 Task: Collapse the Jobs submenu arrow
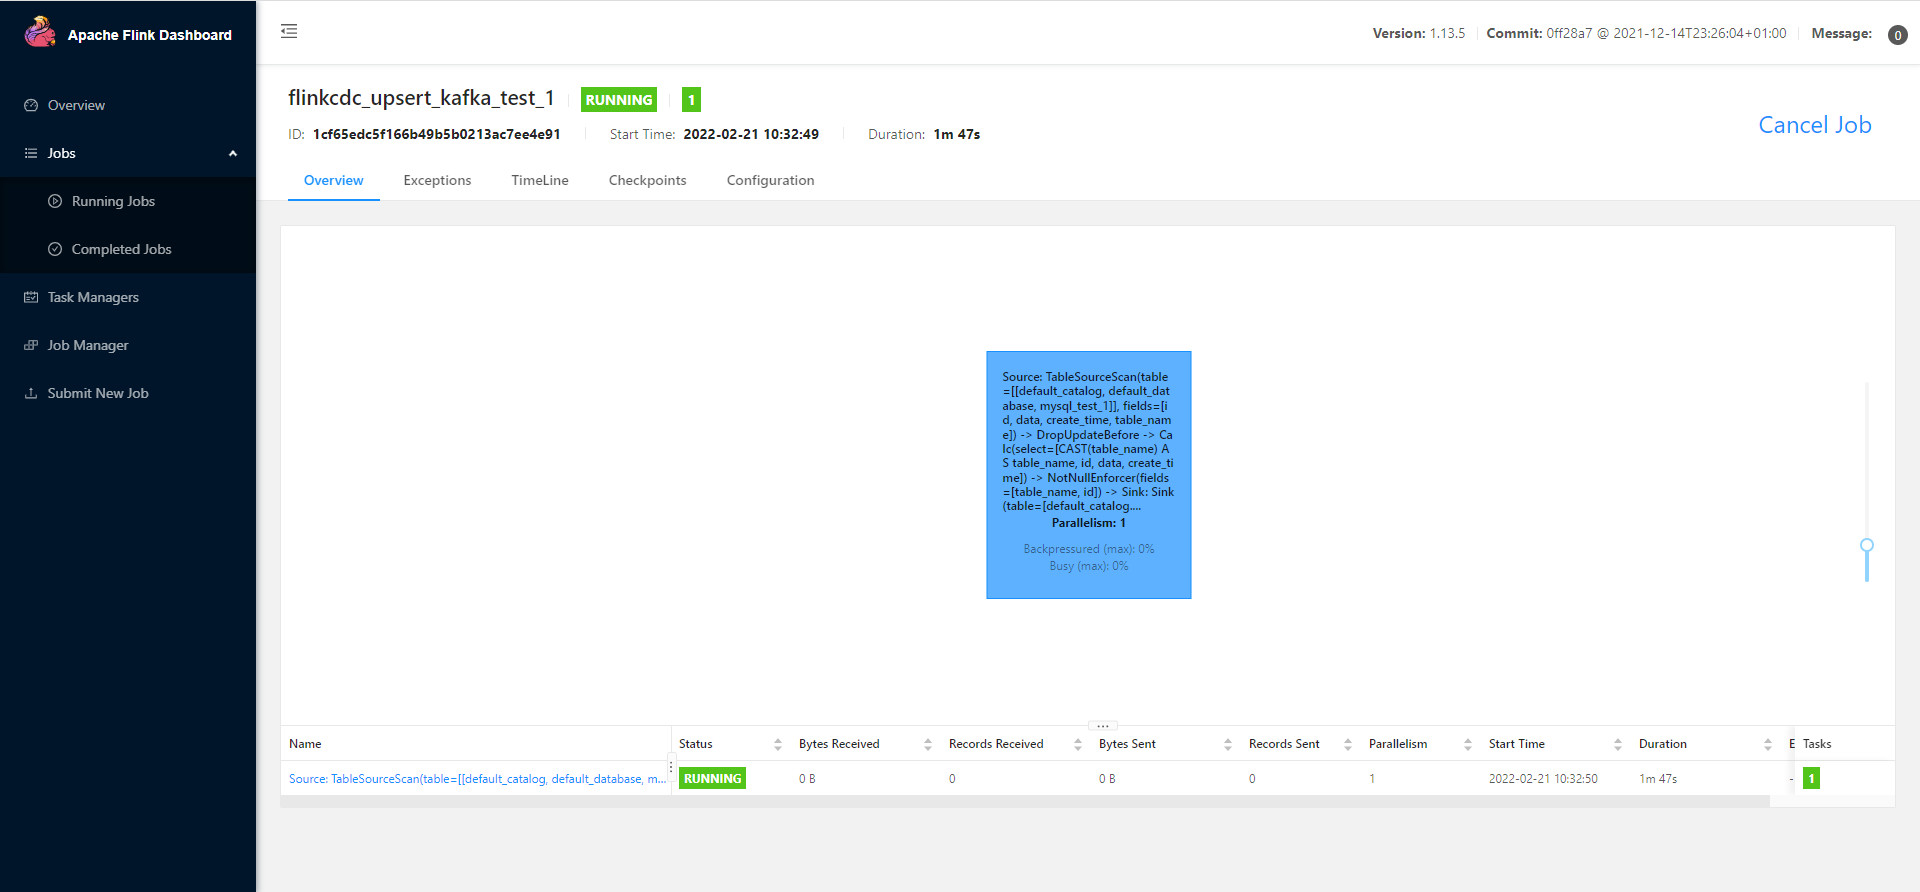coord(233,153)
